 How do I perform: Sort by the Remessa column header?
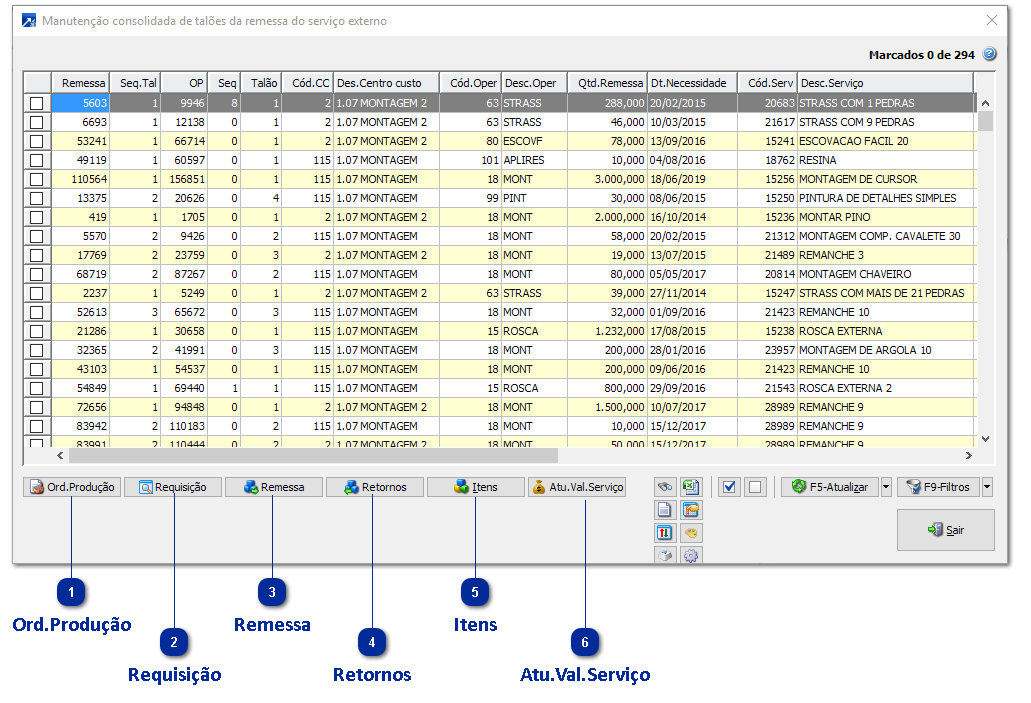point(82,83)
